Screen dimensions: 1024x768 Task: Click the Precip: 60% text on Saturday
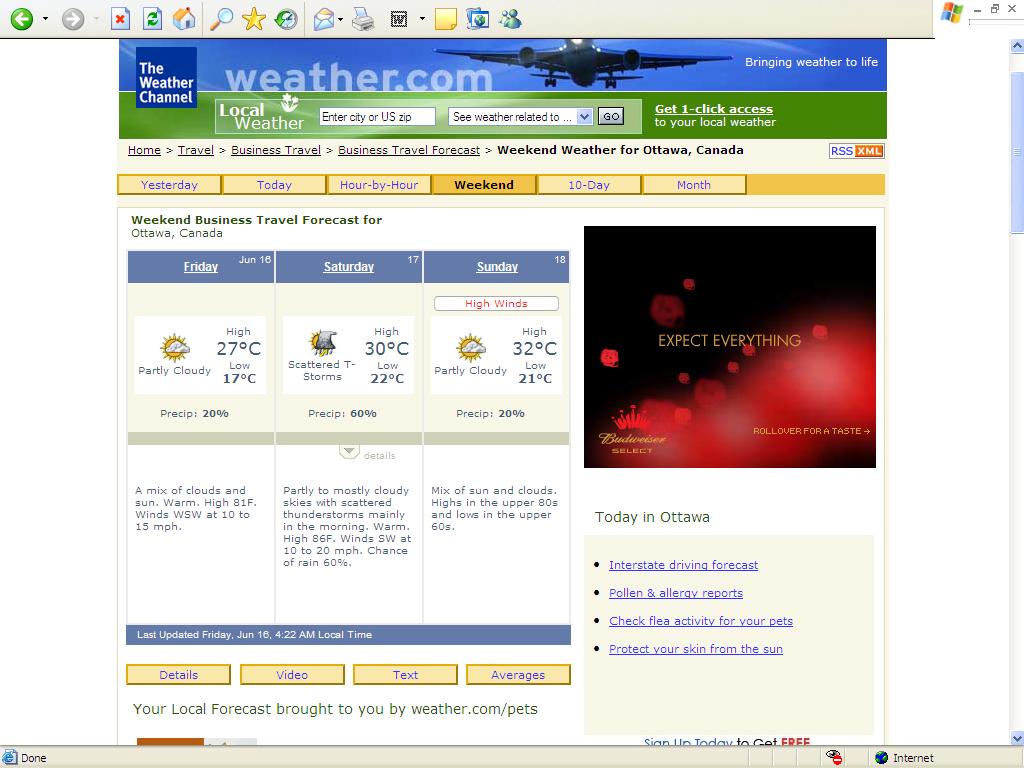pos(342,413)
